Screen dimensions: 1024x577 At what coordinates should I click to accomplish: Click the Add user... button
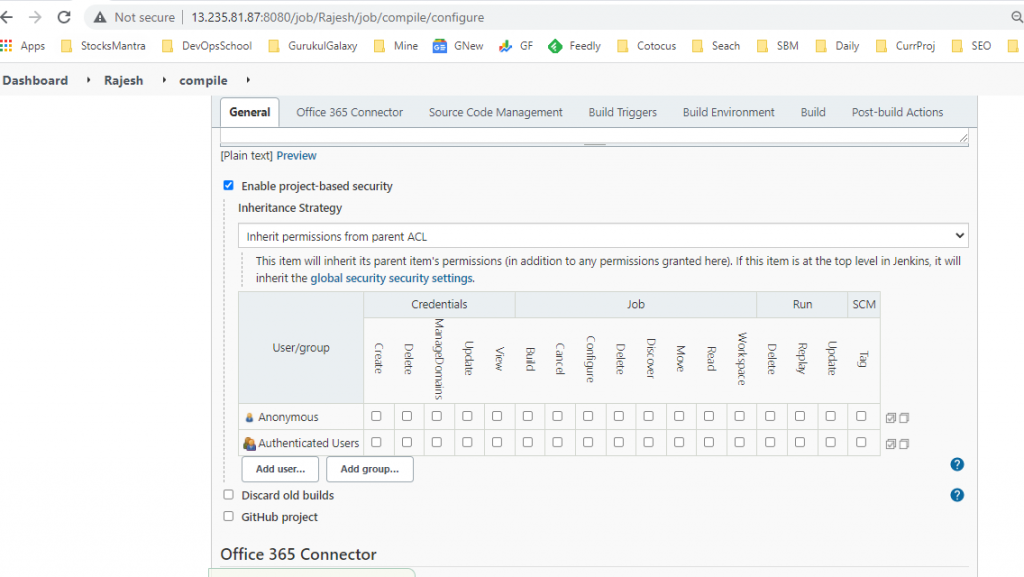point(280,469)
